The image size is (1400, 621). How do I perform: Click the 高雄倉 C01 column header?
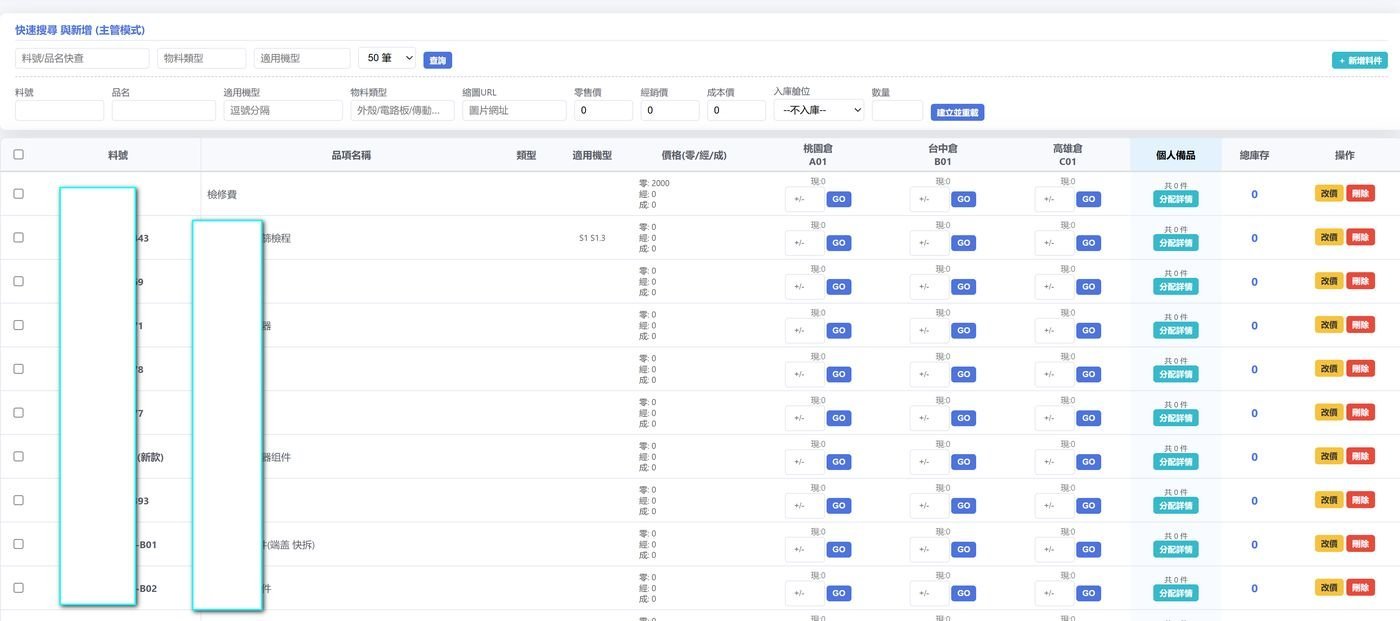point(1068,154)
